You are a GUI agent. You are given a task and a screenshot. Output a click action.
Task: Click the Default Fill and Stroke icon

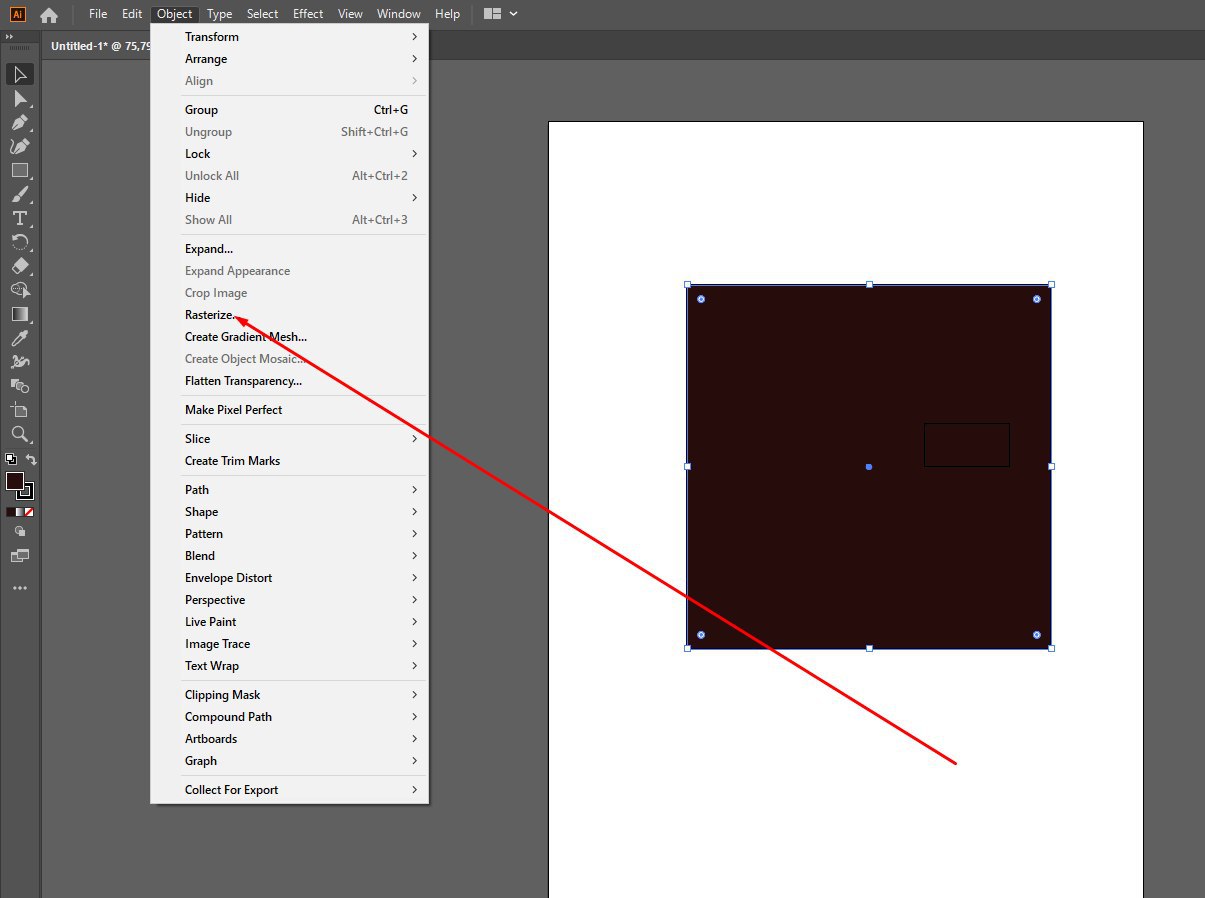click(11, 459)
